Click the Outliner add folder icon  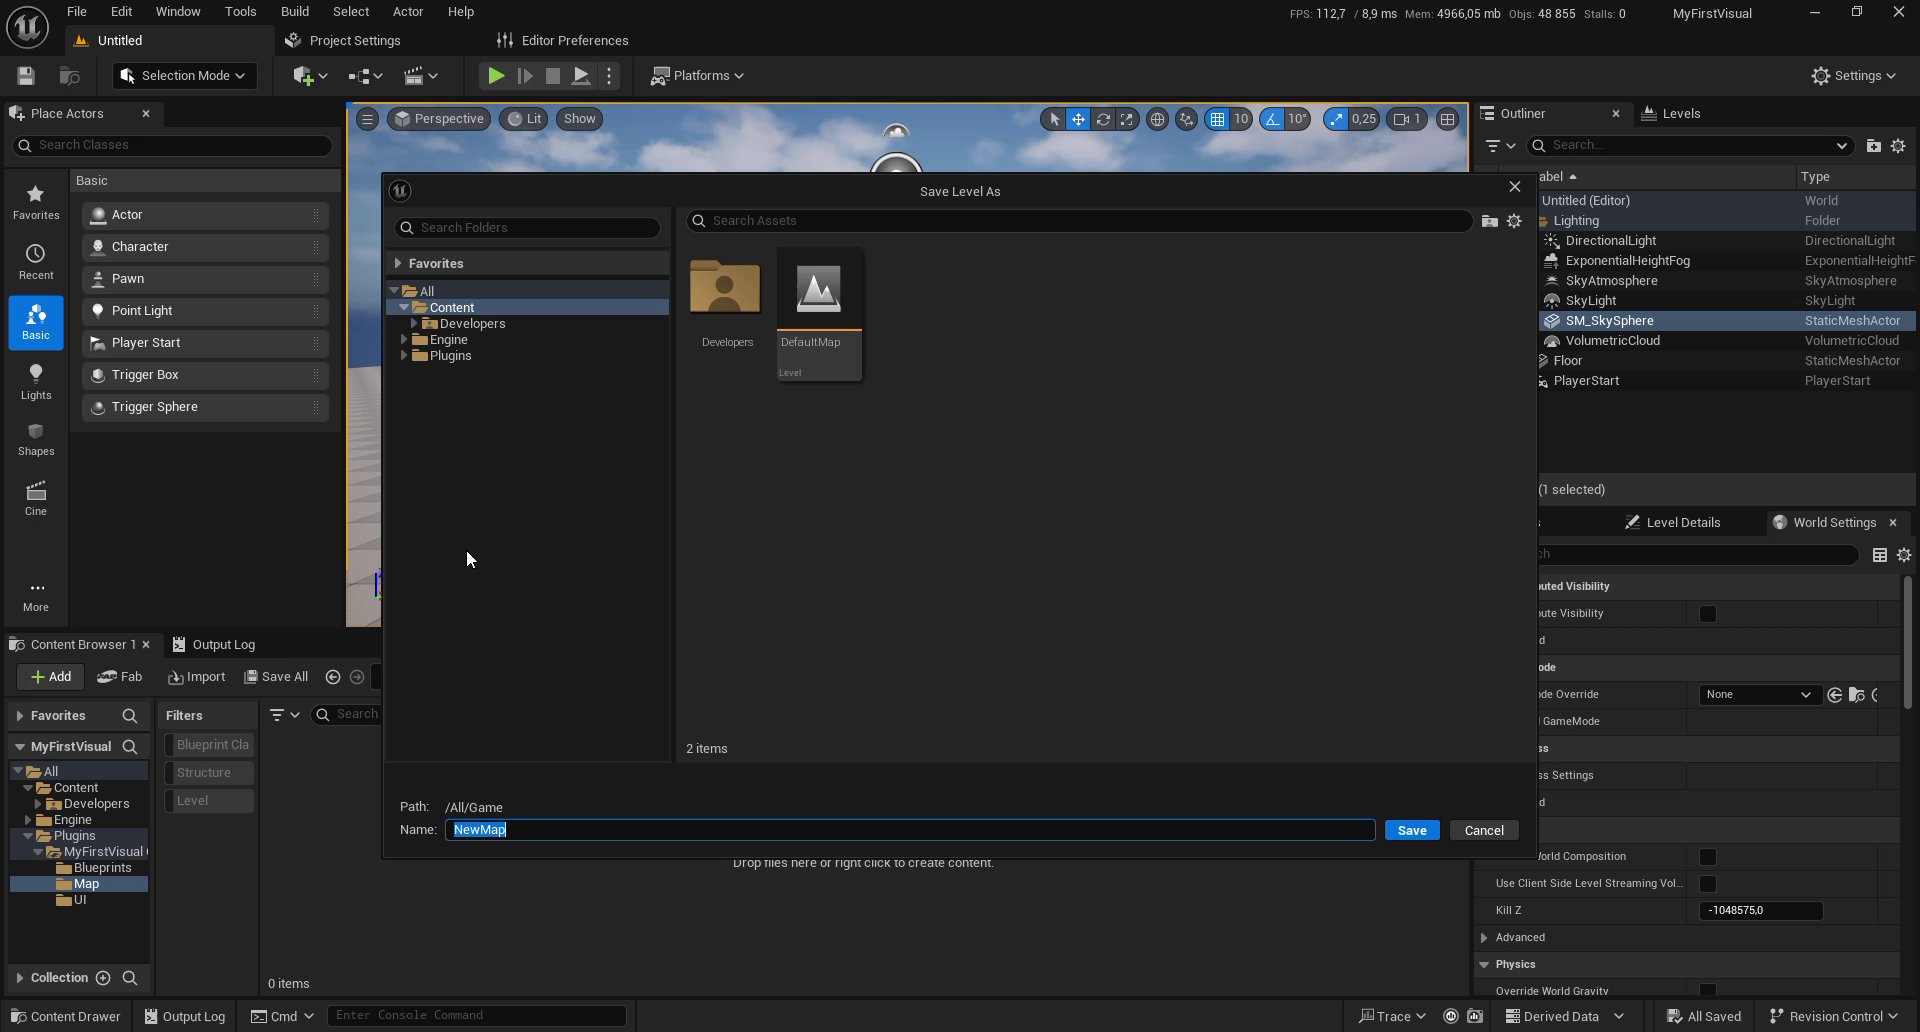(x=1873, y=146)
